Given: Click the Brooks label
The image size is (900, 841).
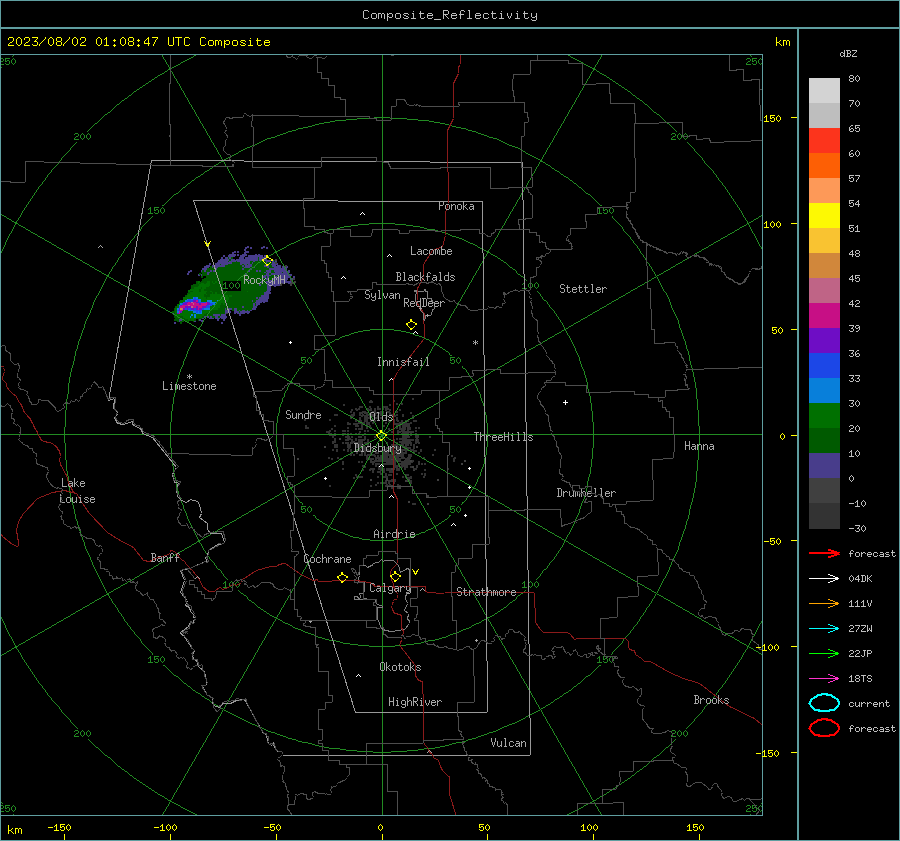Looking at the screenshot, I should click(711, 700).
